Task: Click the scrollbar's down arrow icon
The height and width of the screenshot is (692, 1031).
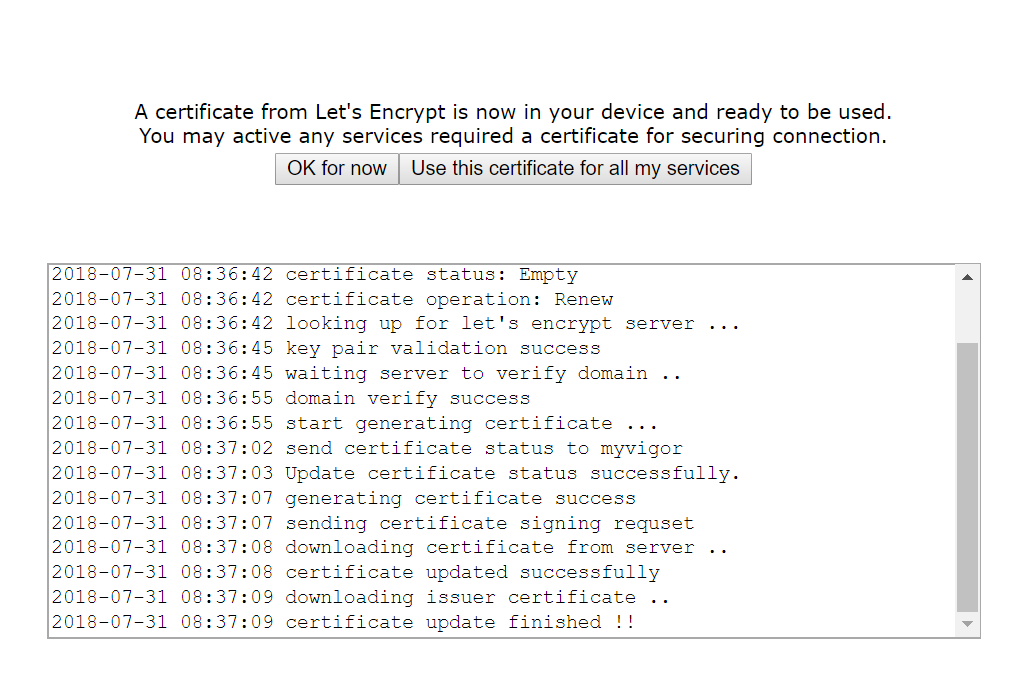Action: (966, 625)
